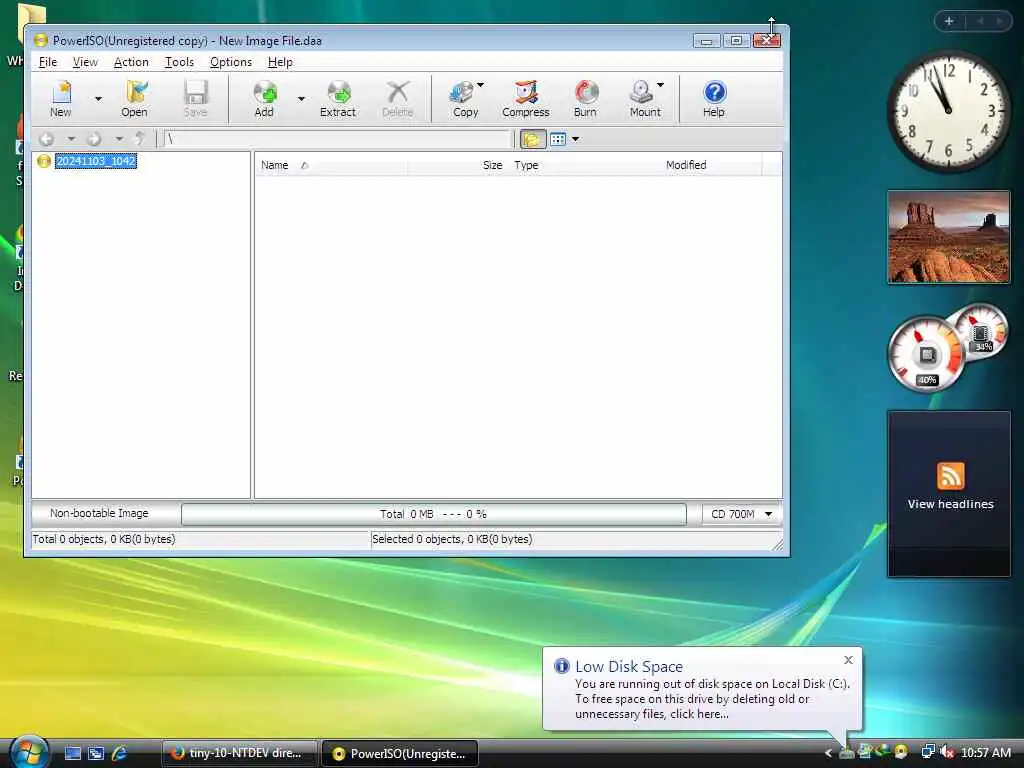The width and height of the screenshot is (1024, 768).
Task: Click the sidebar add gadgets plus button
Action: point(949,22)
